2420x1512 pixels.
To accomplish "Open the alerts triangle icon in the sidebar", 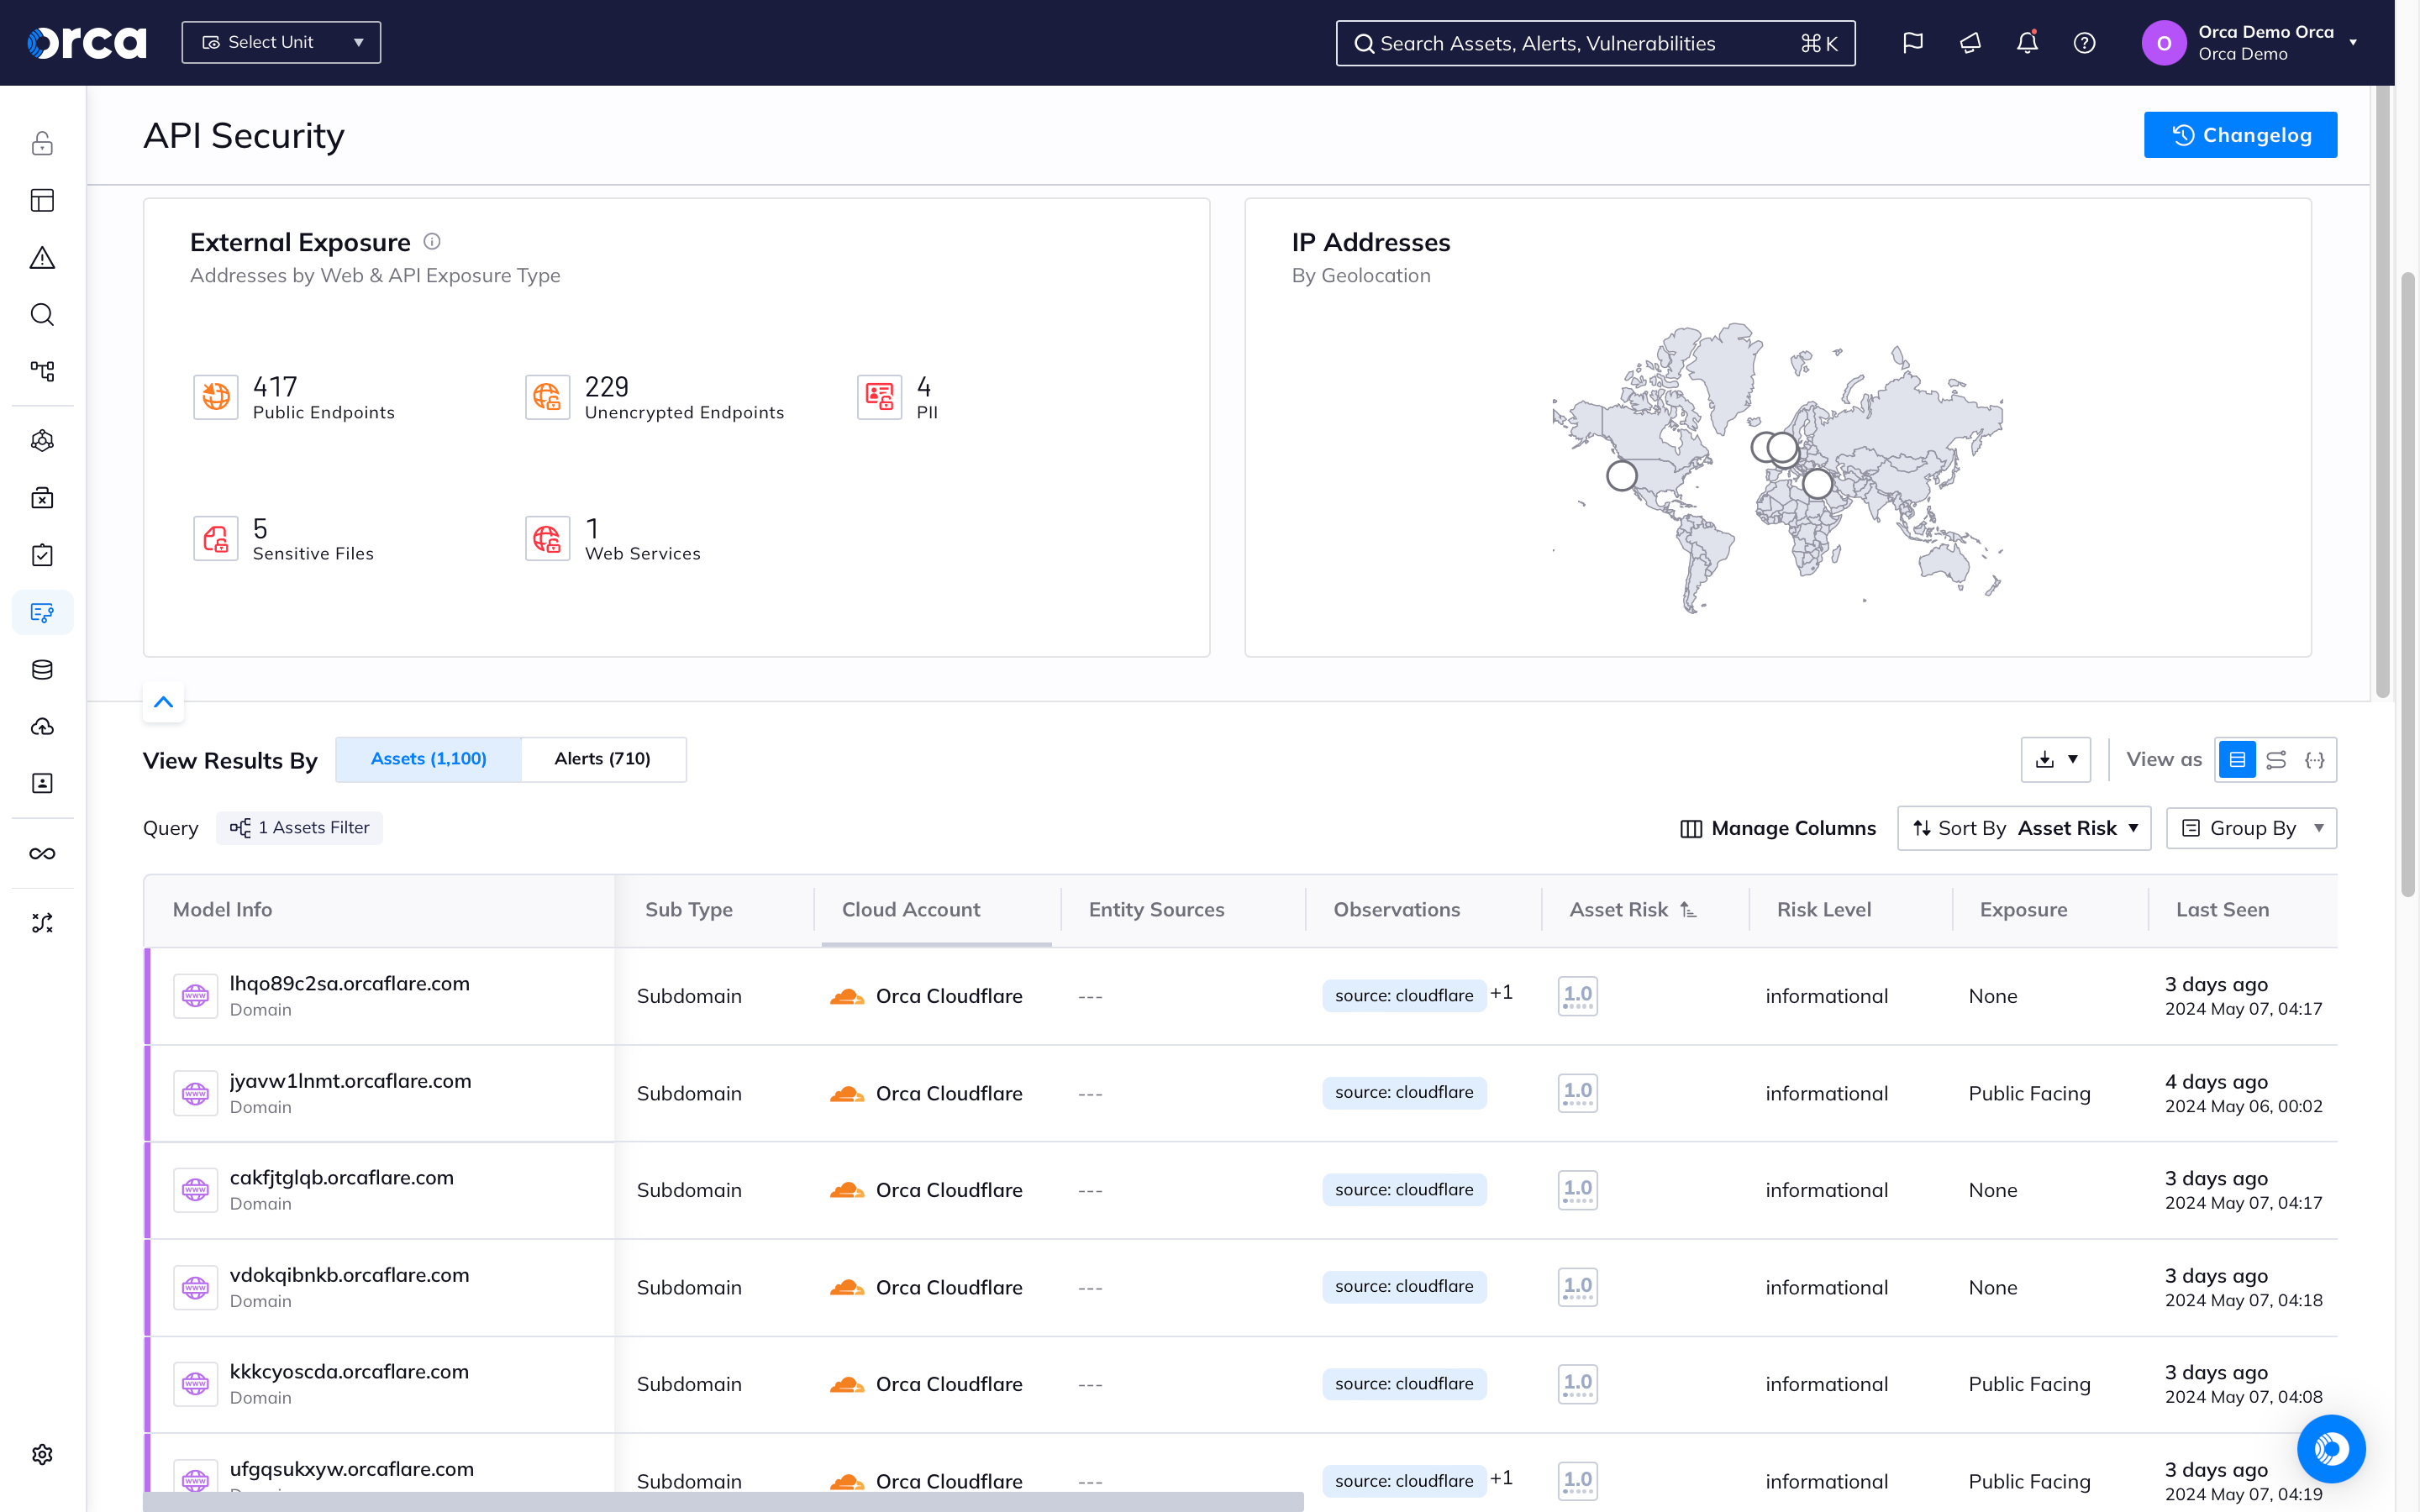I will (42, 258).
